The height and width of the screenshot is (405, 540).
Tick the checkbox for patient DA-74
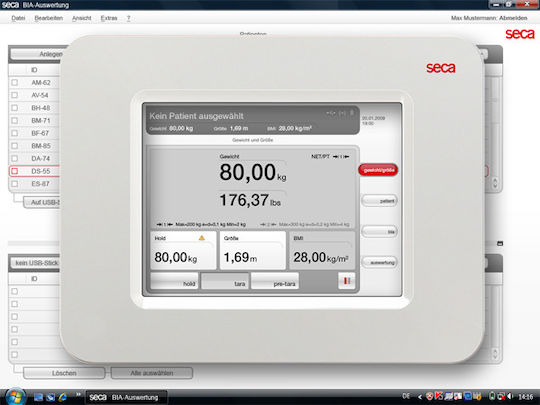tap(14, 158)
